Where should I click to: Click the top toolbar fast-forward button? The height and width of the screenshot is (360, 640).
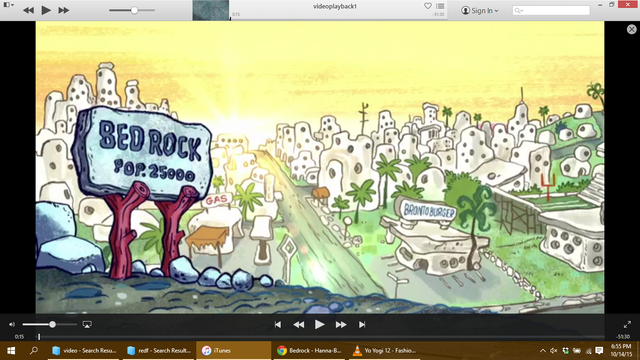point(63,10)
